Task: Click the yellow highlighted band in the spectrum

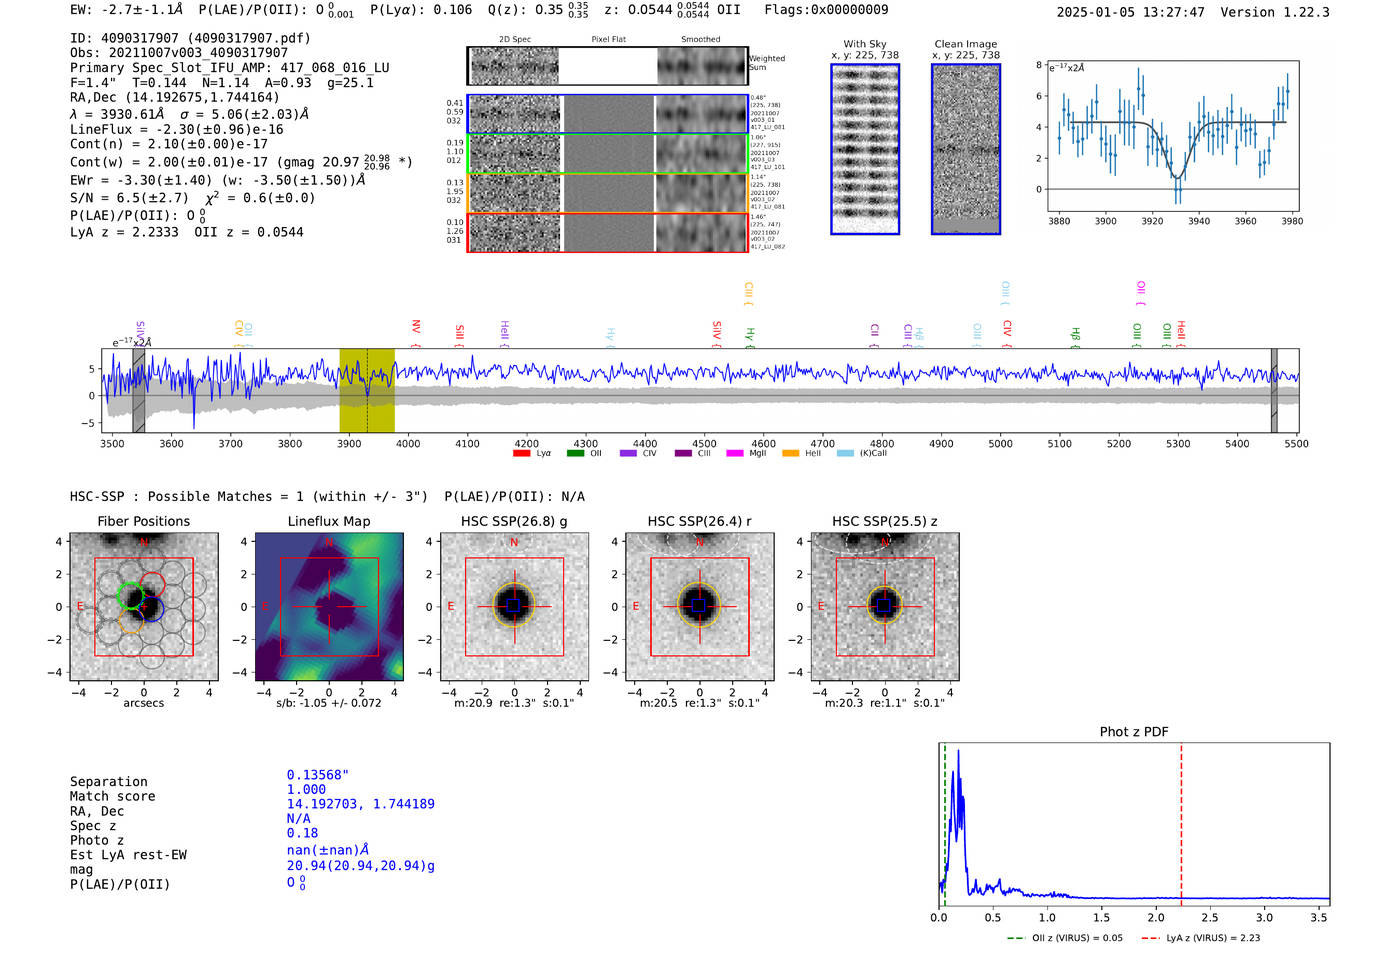Action: coord(367,390)
